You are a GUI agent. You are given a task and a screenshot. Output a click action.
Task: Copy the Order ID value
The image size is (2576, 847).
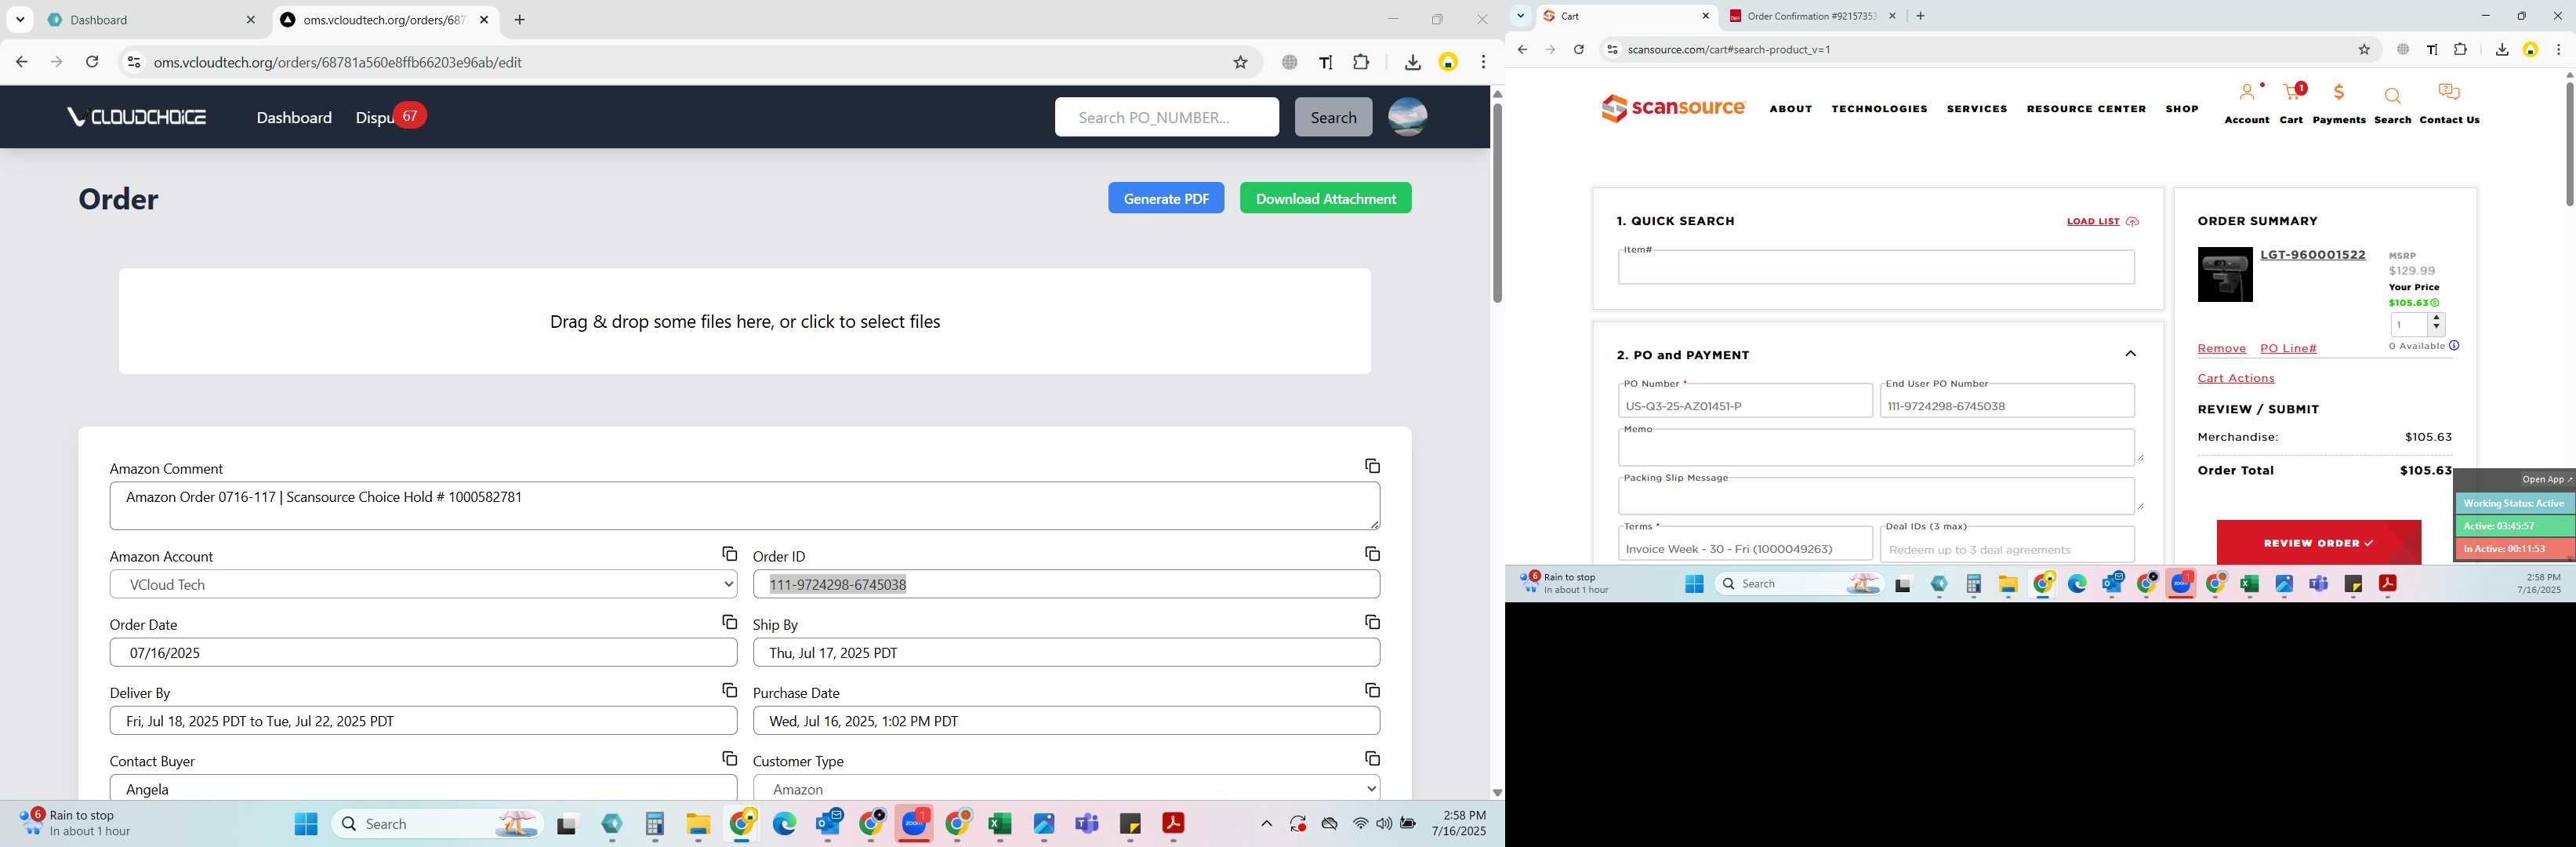pyautogui.click(x=1372, y=554)
